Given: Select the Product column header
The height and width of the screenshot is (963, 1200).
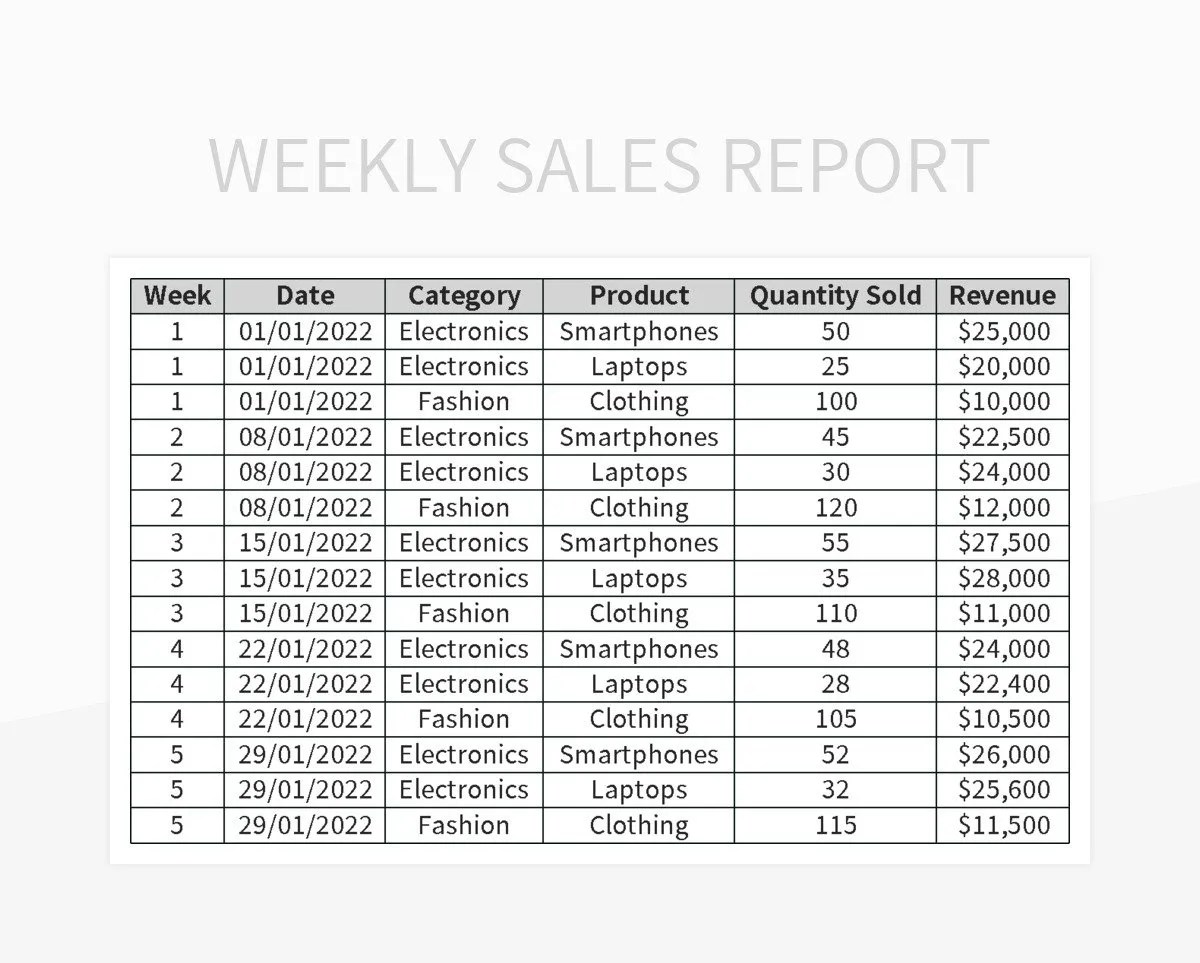Looking at the screenshot, I should (639, 296).
